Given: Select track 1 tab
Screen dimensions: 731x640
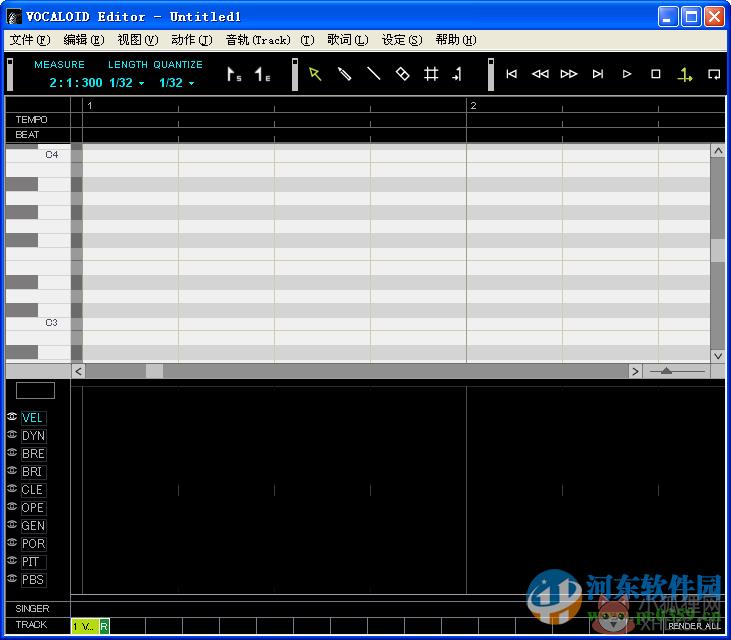Looking at the screenshot, I should [x=85, y=626].
